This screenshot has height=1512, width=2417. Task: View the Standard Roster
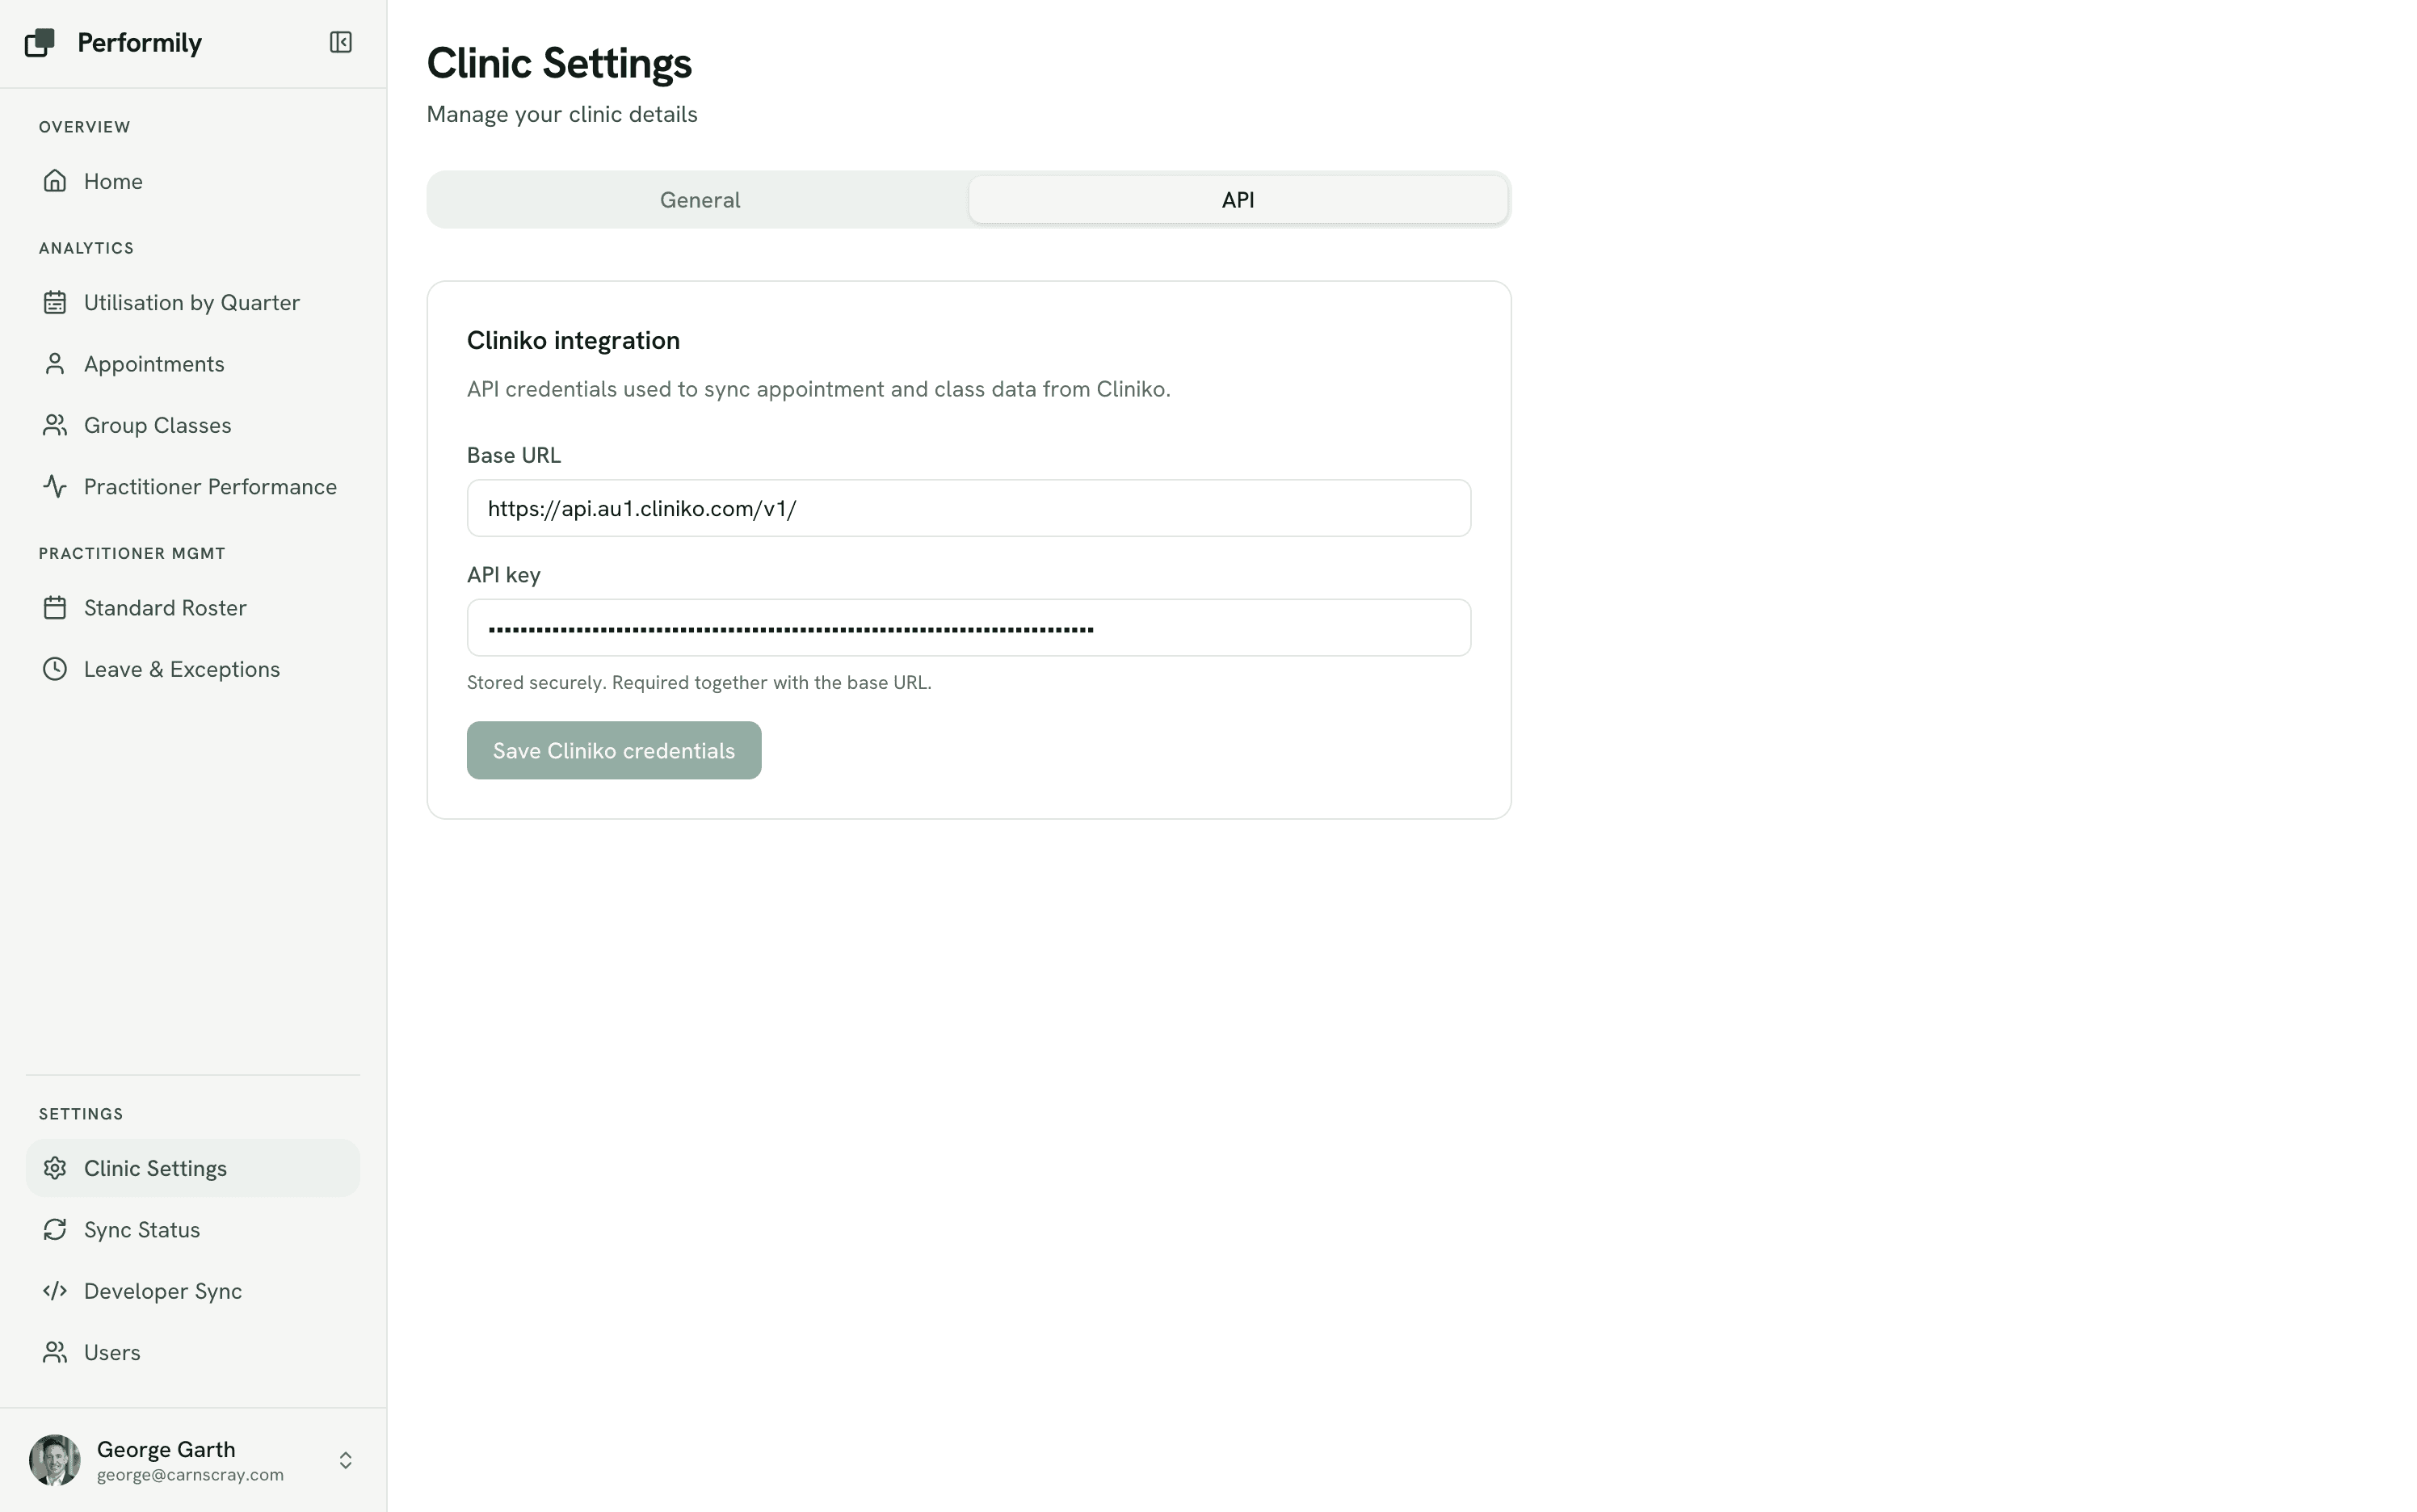(x=192, y=608)
